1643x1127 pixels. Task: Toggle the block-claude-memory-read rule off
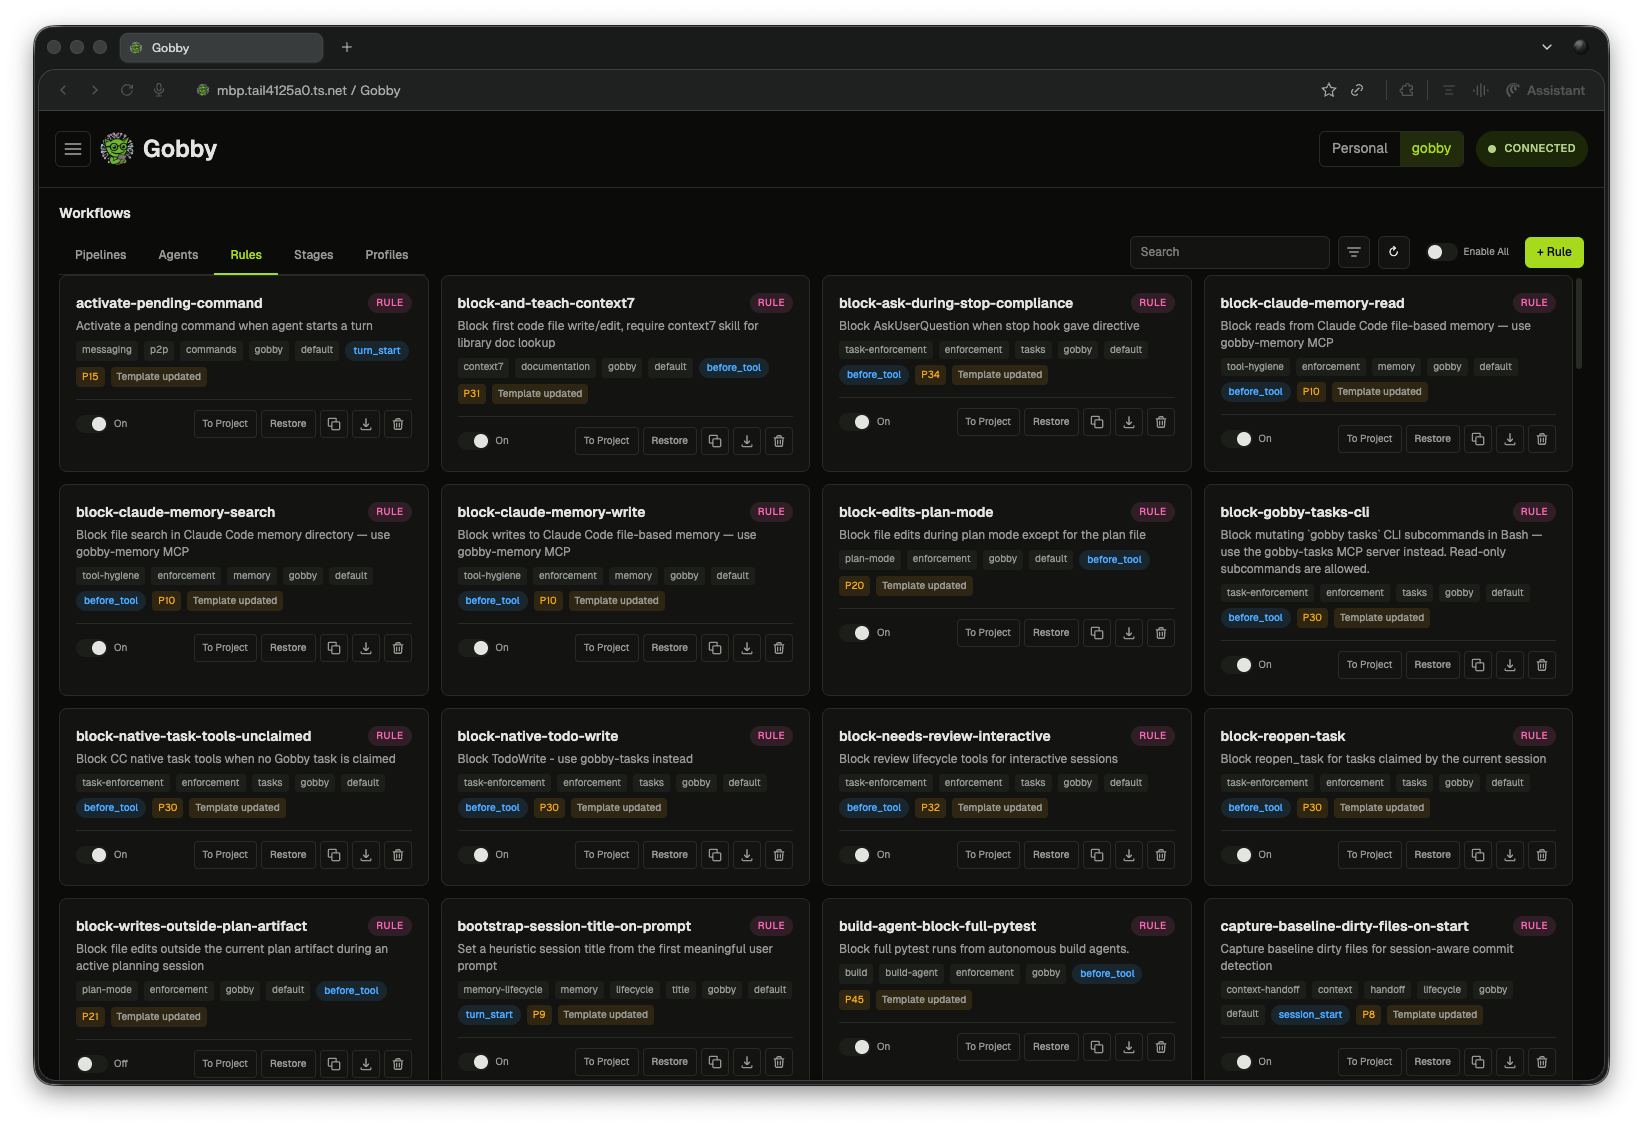click(x=1237, y=439)
